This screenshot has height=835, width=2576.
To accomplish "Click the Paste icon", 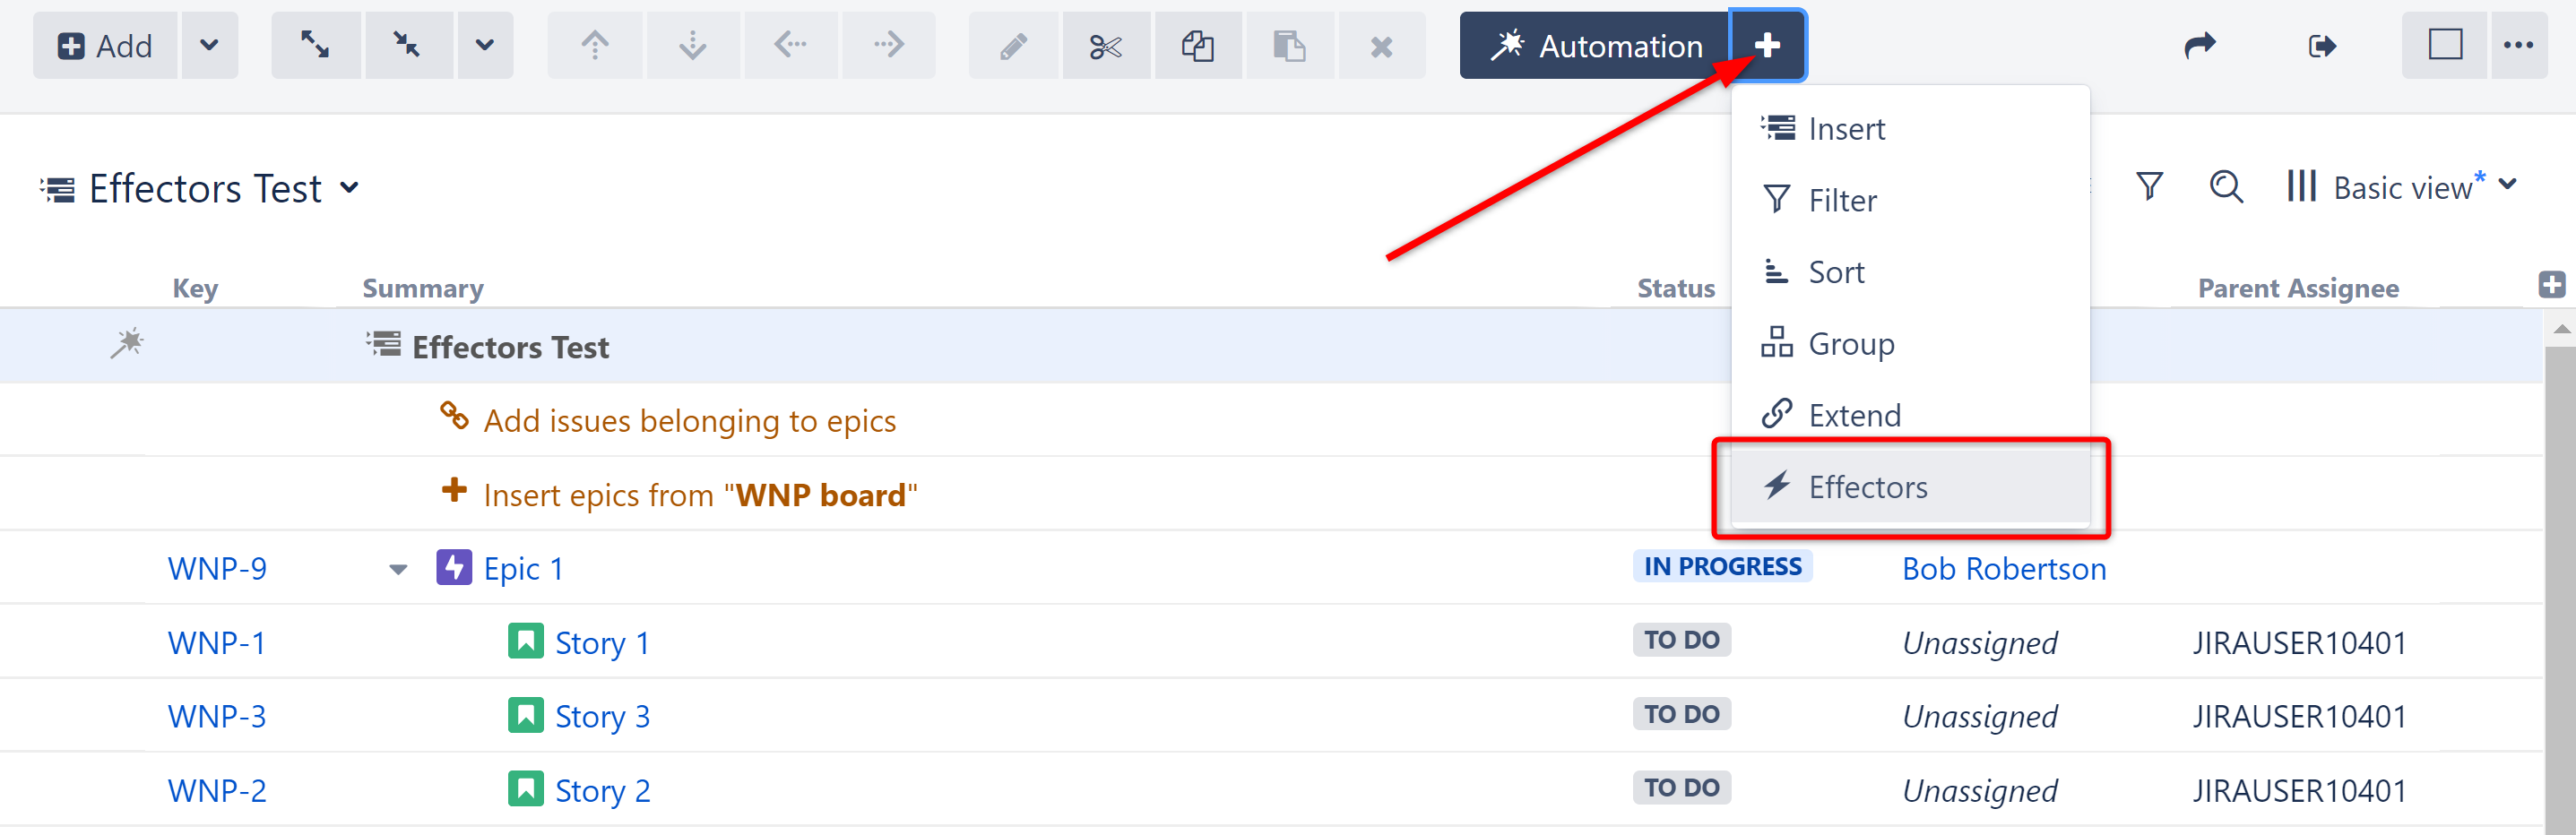I will 1290,45.
